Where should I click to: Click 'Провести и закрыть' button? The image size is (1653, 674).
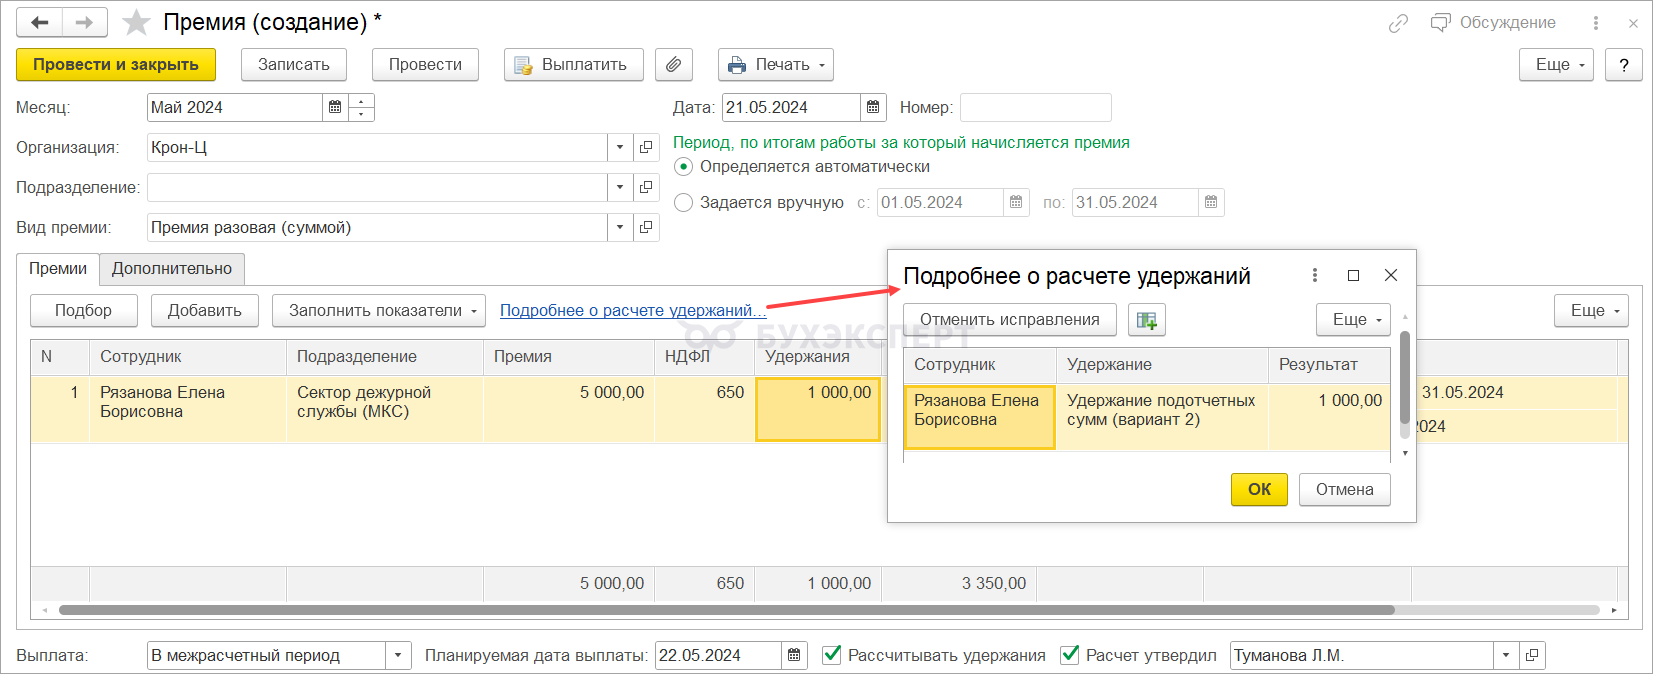[116, 65]
